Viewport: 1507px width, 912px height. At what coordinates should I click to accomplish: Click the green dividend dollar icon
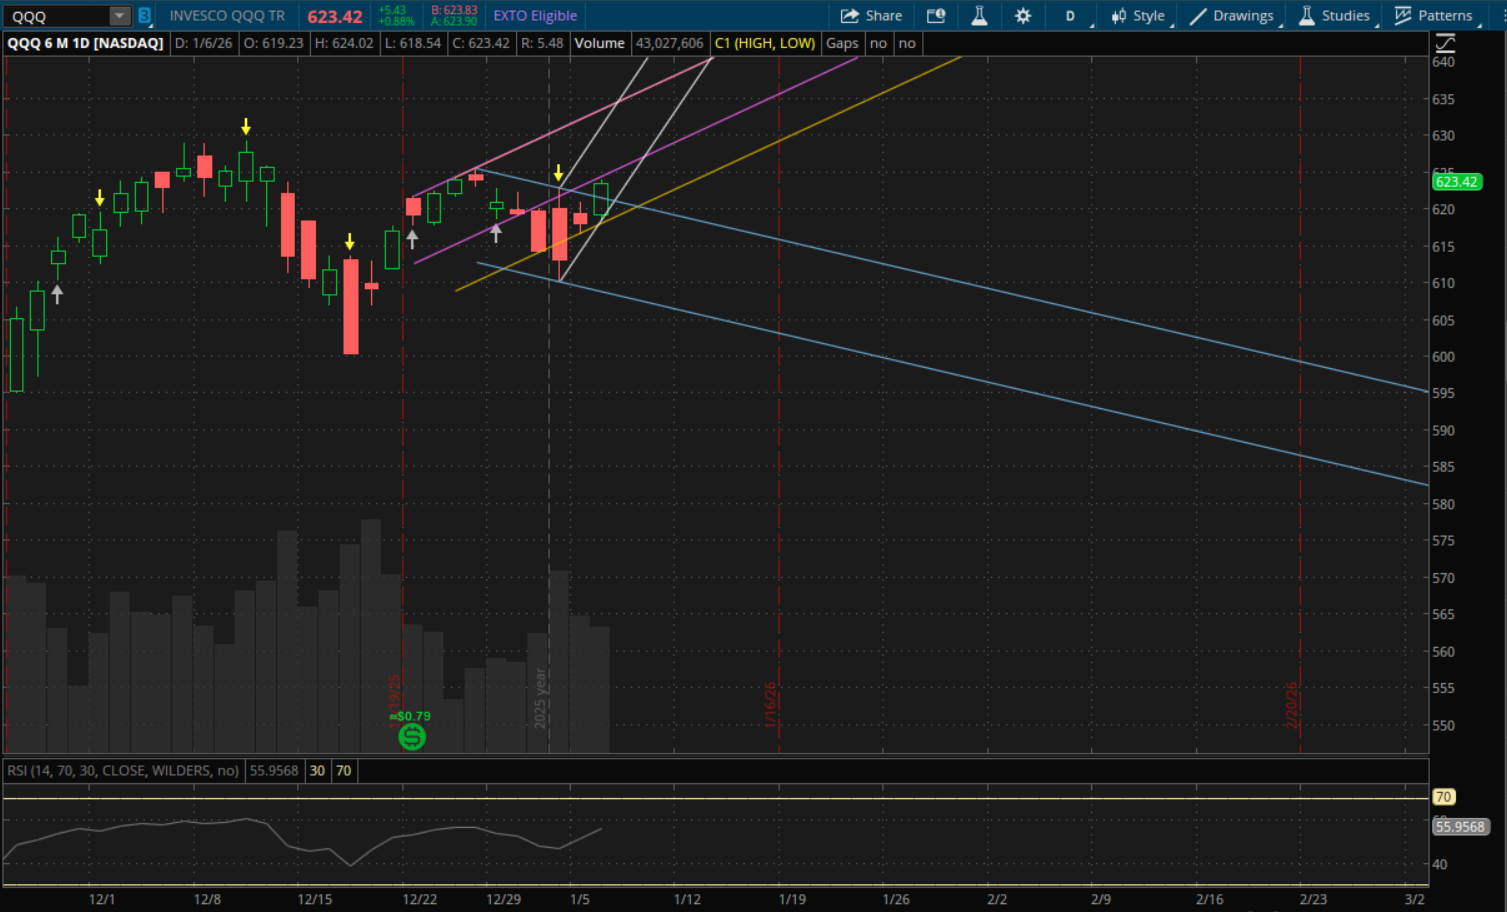pyautogui.click(x=412, y=737)
